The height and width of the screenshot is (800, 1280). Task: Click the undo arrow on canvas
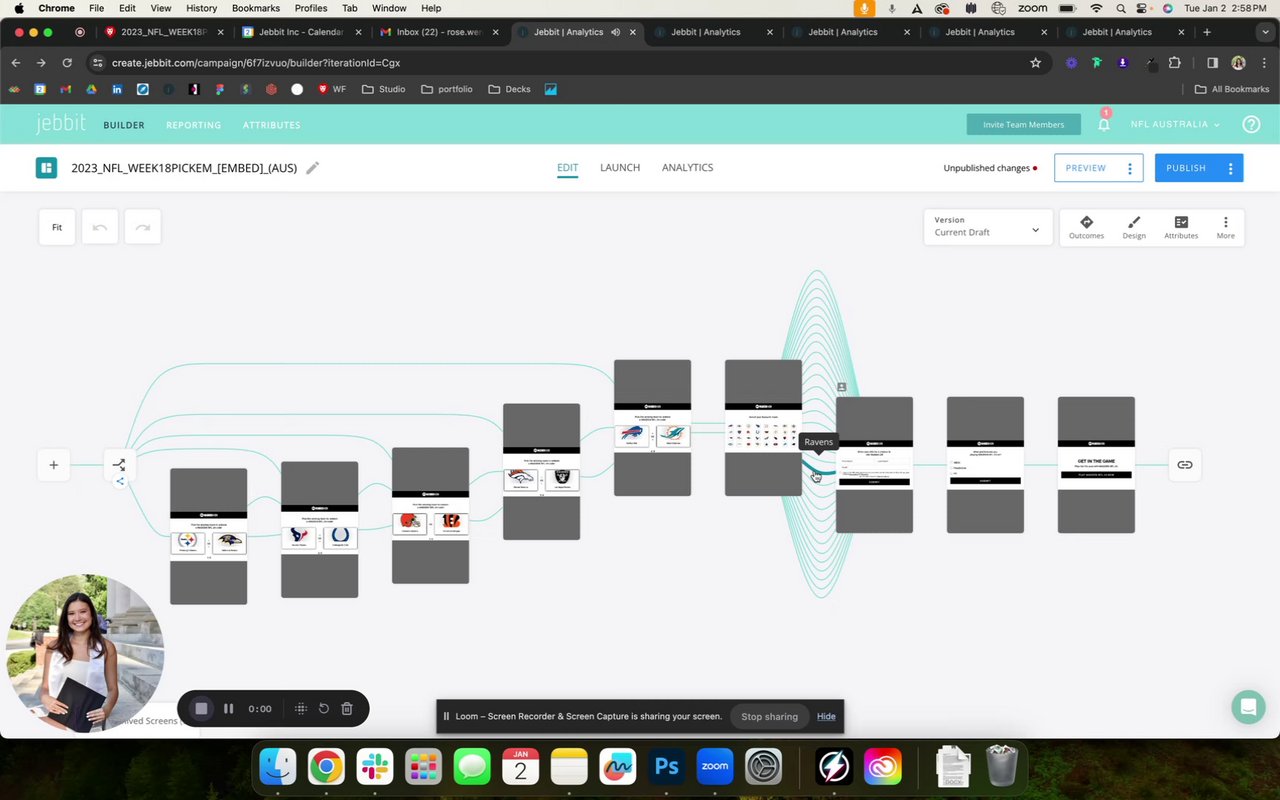[100, 227]
